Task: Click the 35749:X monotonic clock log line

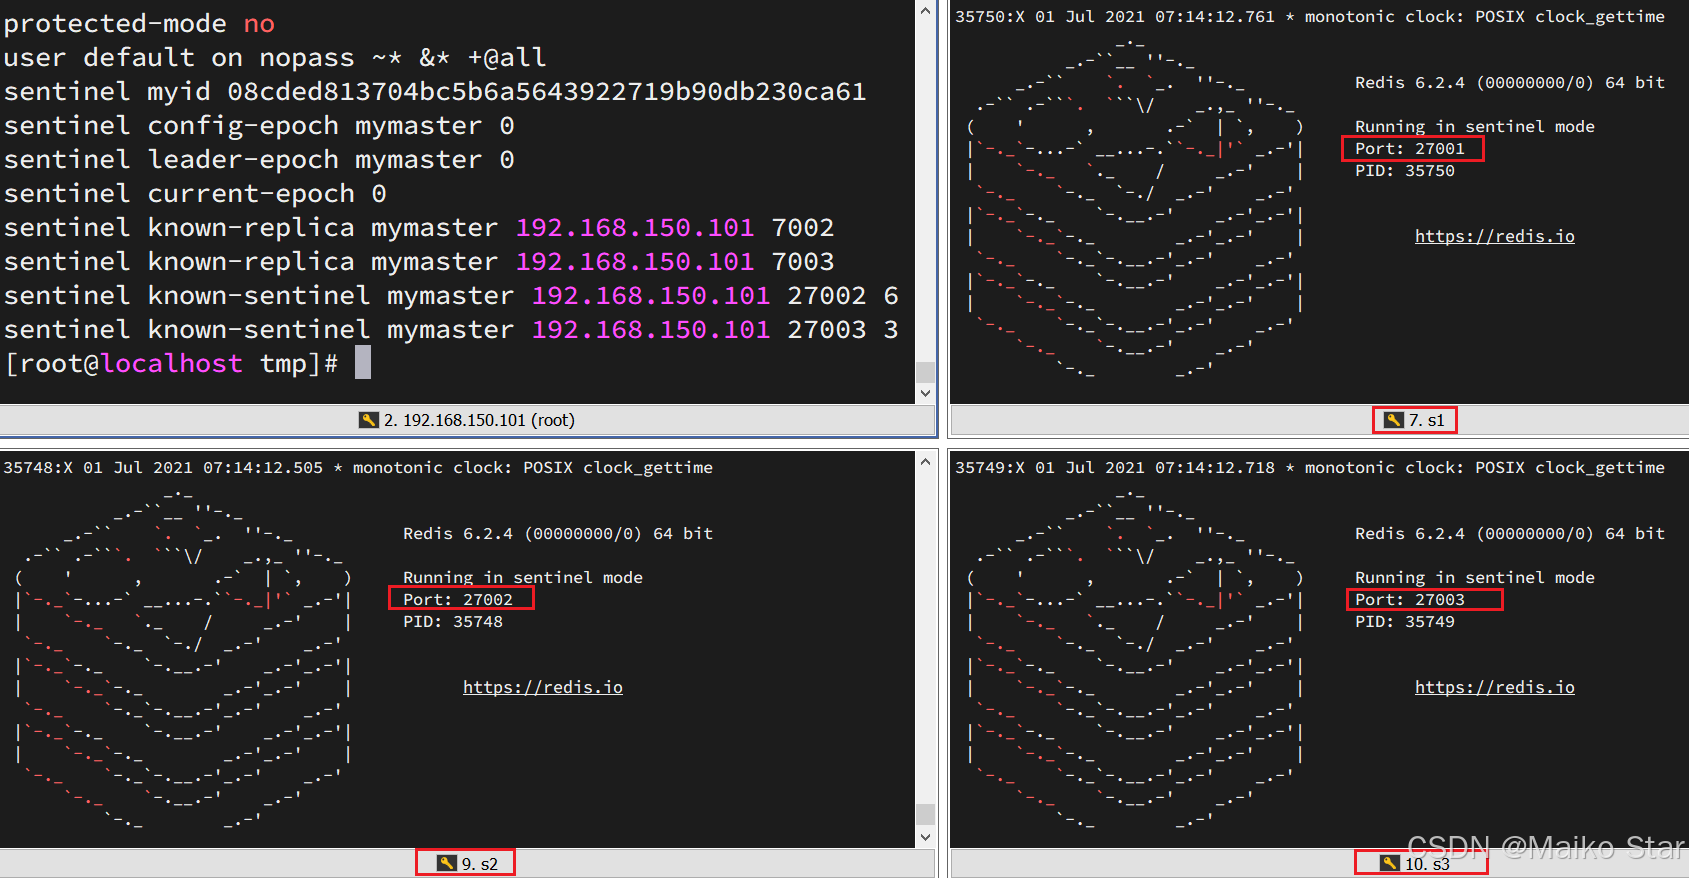Action: point(1309,468)
